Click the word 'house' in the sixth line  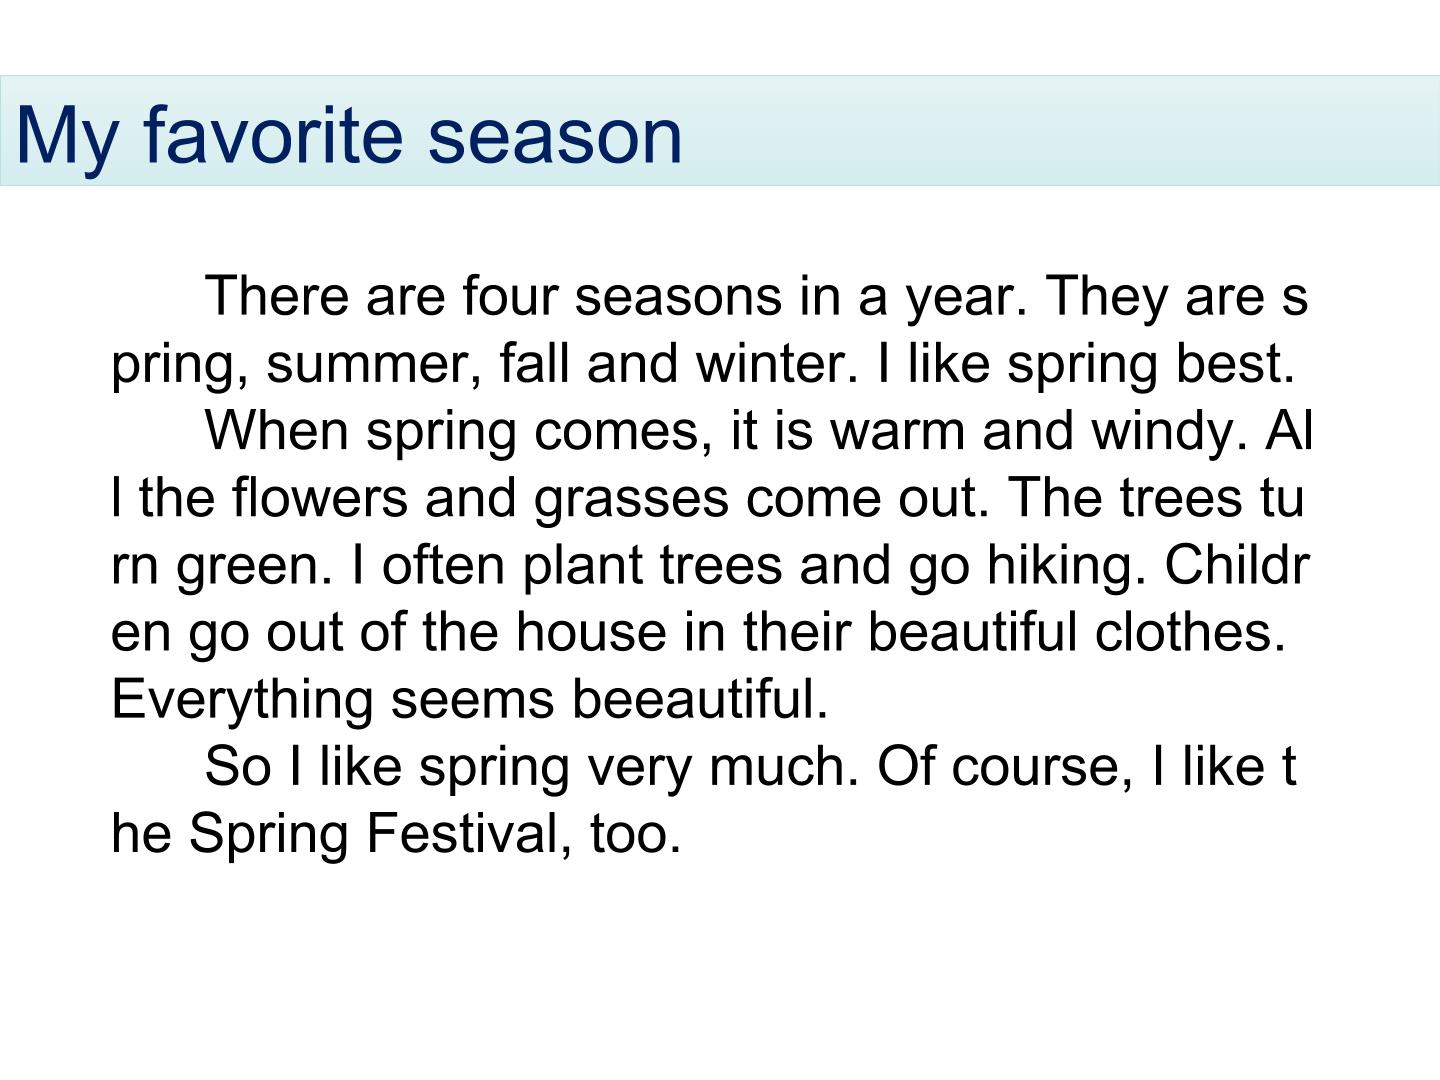coord(591,631)
